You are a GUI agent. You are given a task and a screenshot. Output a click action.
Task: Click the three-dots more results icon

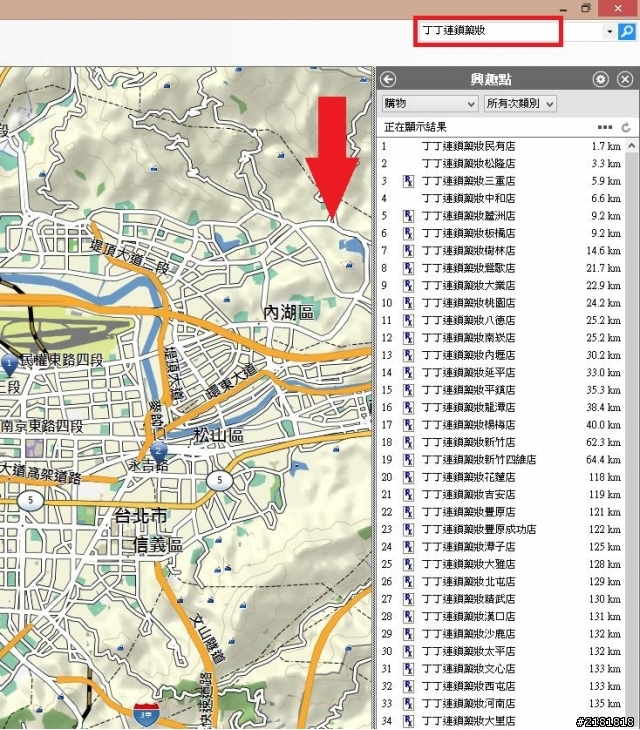(605, 127)
